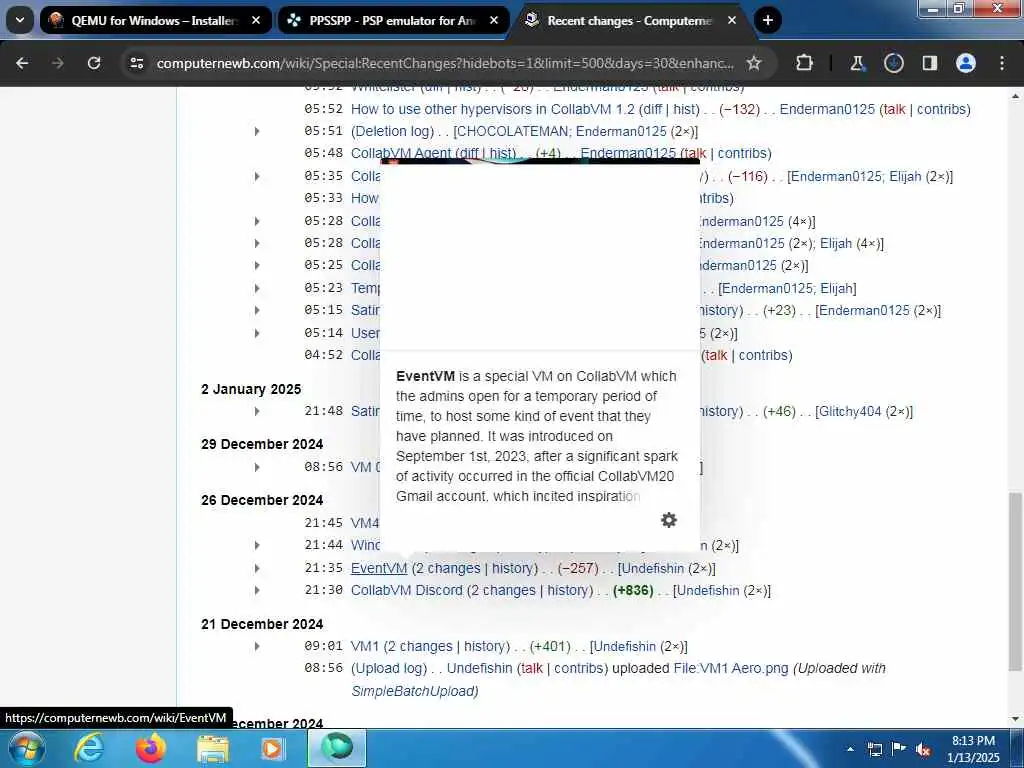Launch Firefox from the taskbar
The width and height of the screenshot is (1024, 768).
click(151, 748)
